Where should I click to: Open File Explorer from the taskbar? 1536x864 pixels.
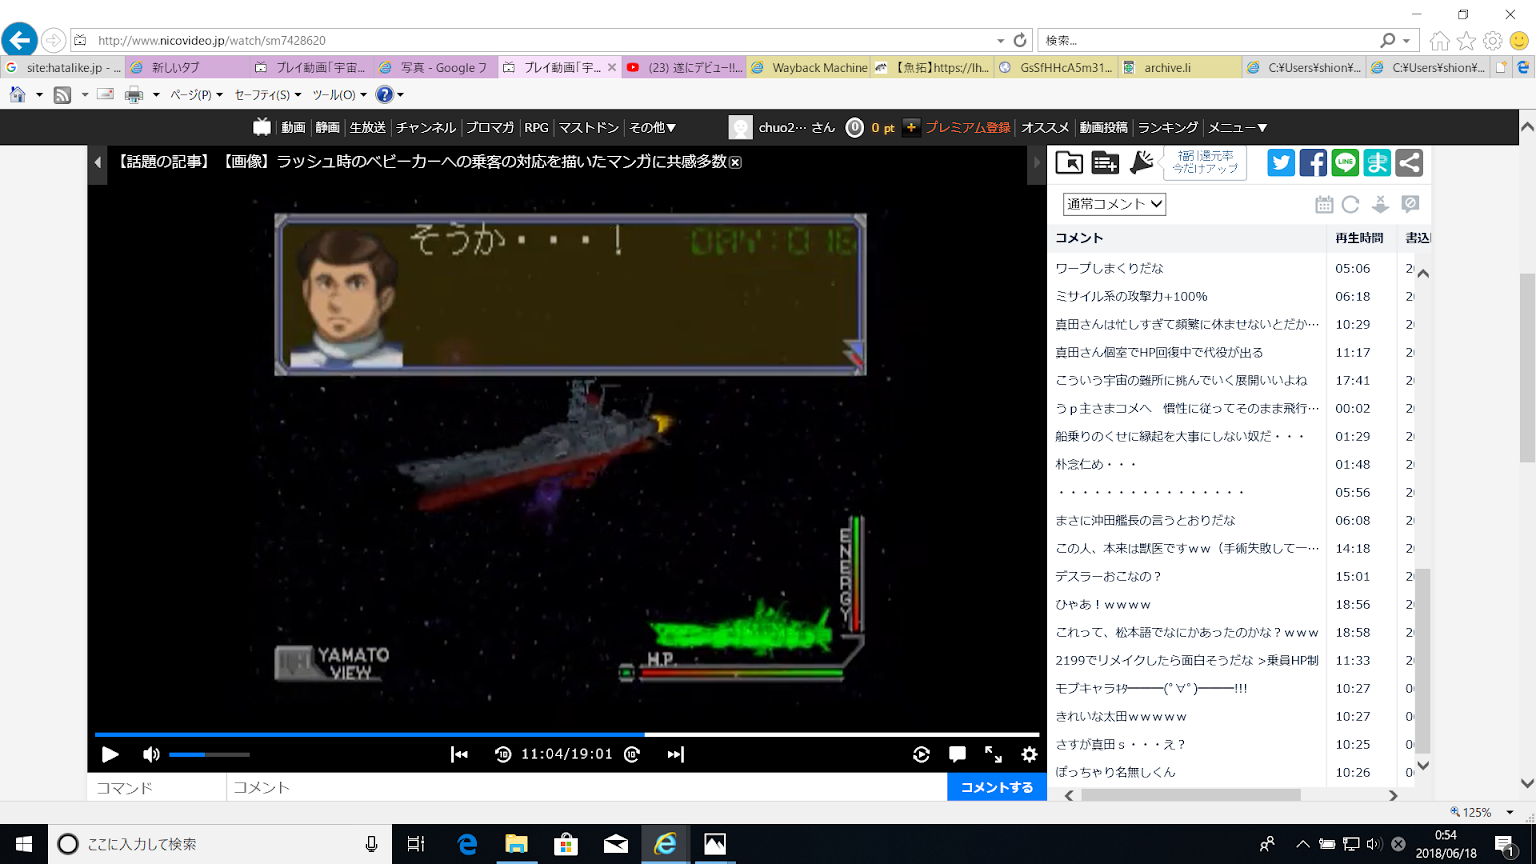point(516,844)
